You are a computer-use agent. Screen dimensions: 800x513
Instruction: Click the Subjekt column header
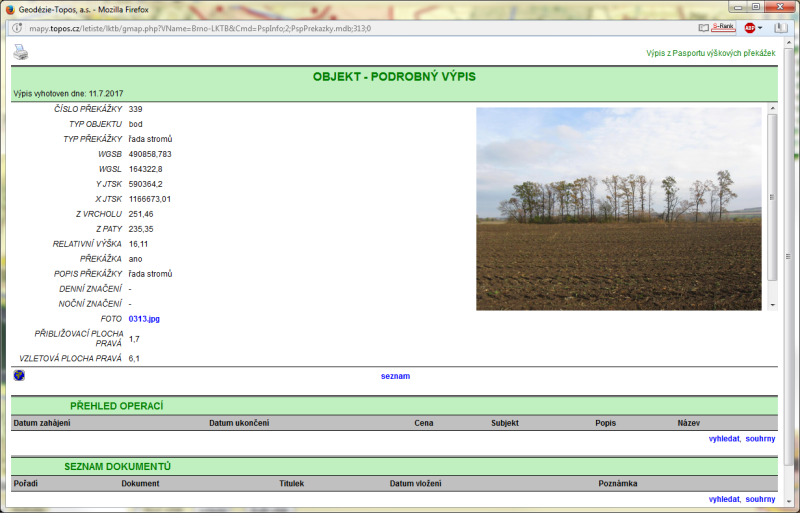[505, 423]
